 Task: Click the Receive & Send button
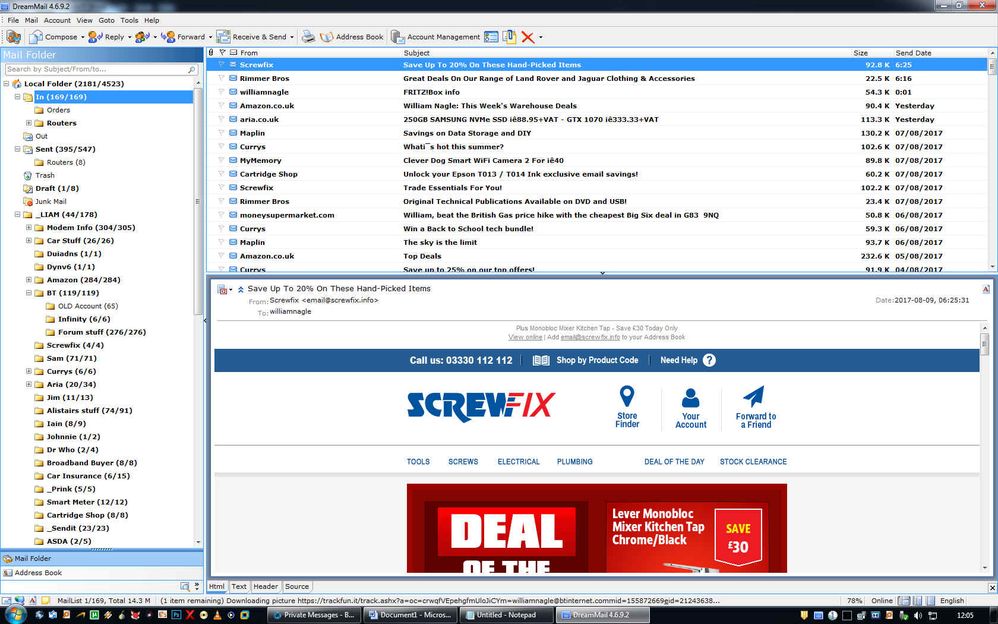(251, 37)
